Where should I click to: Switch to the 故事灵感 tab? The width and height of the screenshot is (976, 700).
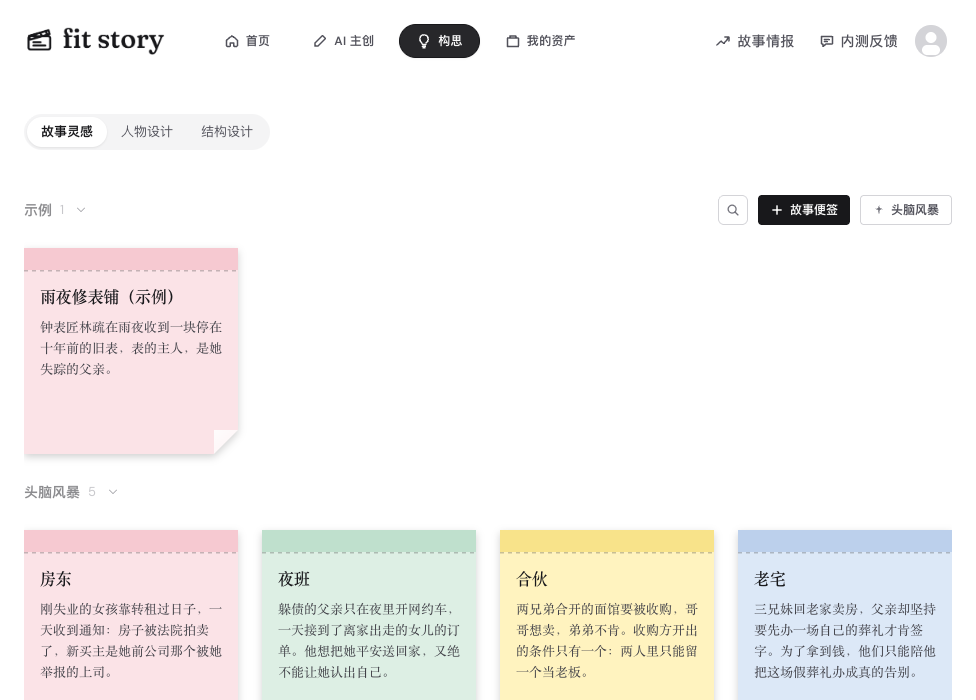coord(67,132)
